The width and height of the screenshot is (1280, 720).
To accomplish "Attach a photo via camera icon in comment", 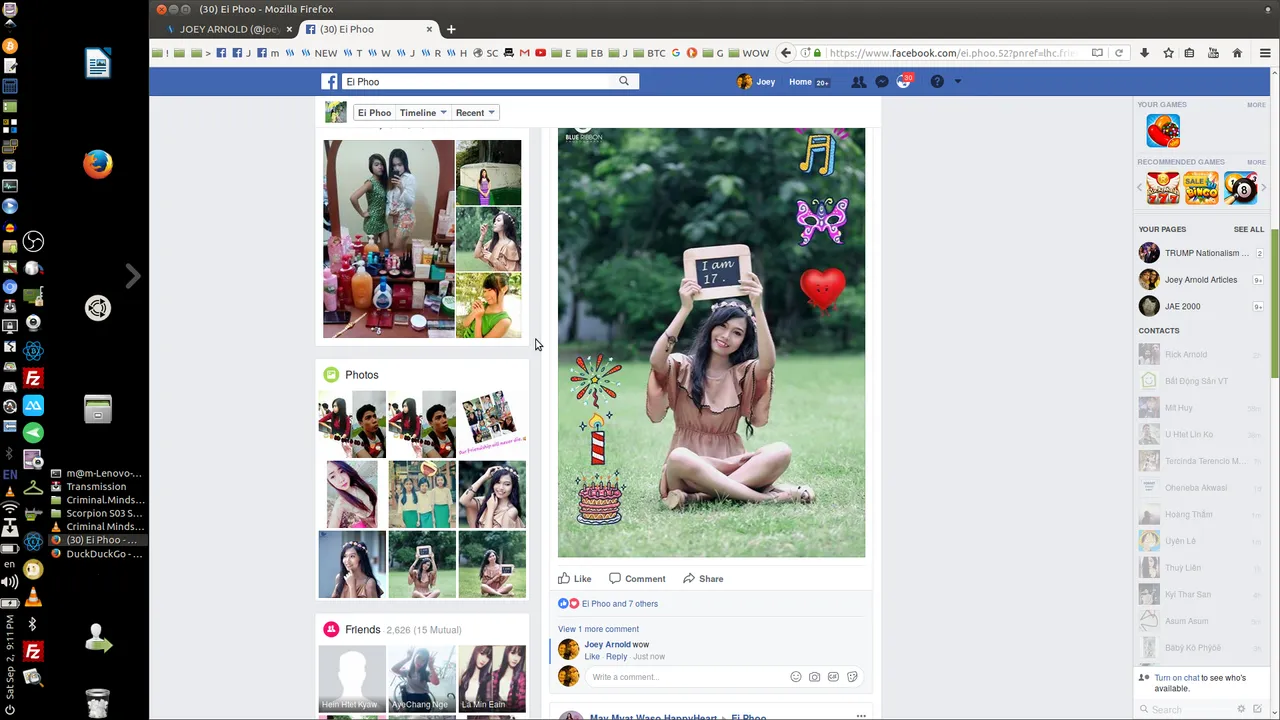I will coord(815,677).
